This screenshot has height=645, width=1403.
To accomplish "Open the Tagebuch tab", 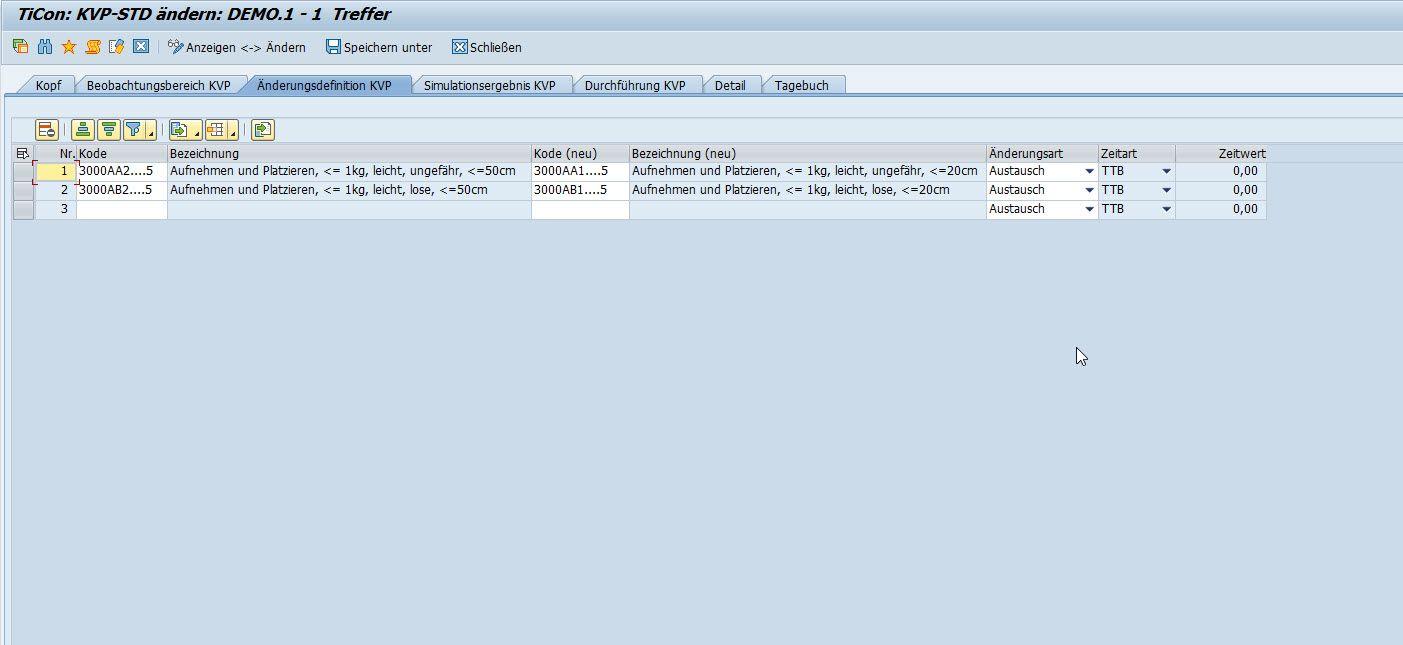I will pyautogui.click(x=801, y=85).
